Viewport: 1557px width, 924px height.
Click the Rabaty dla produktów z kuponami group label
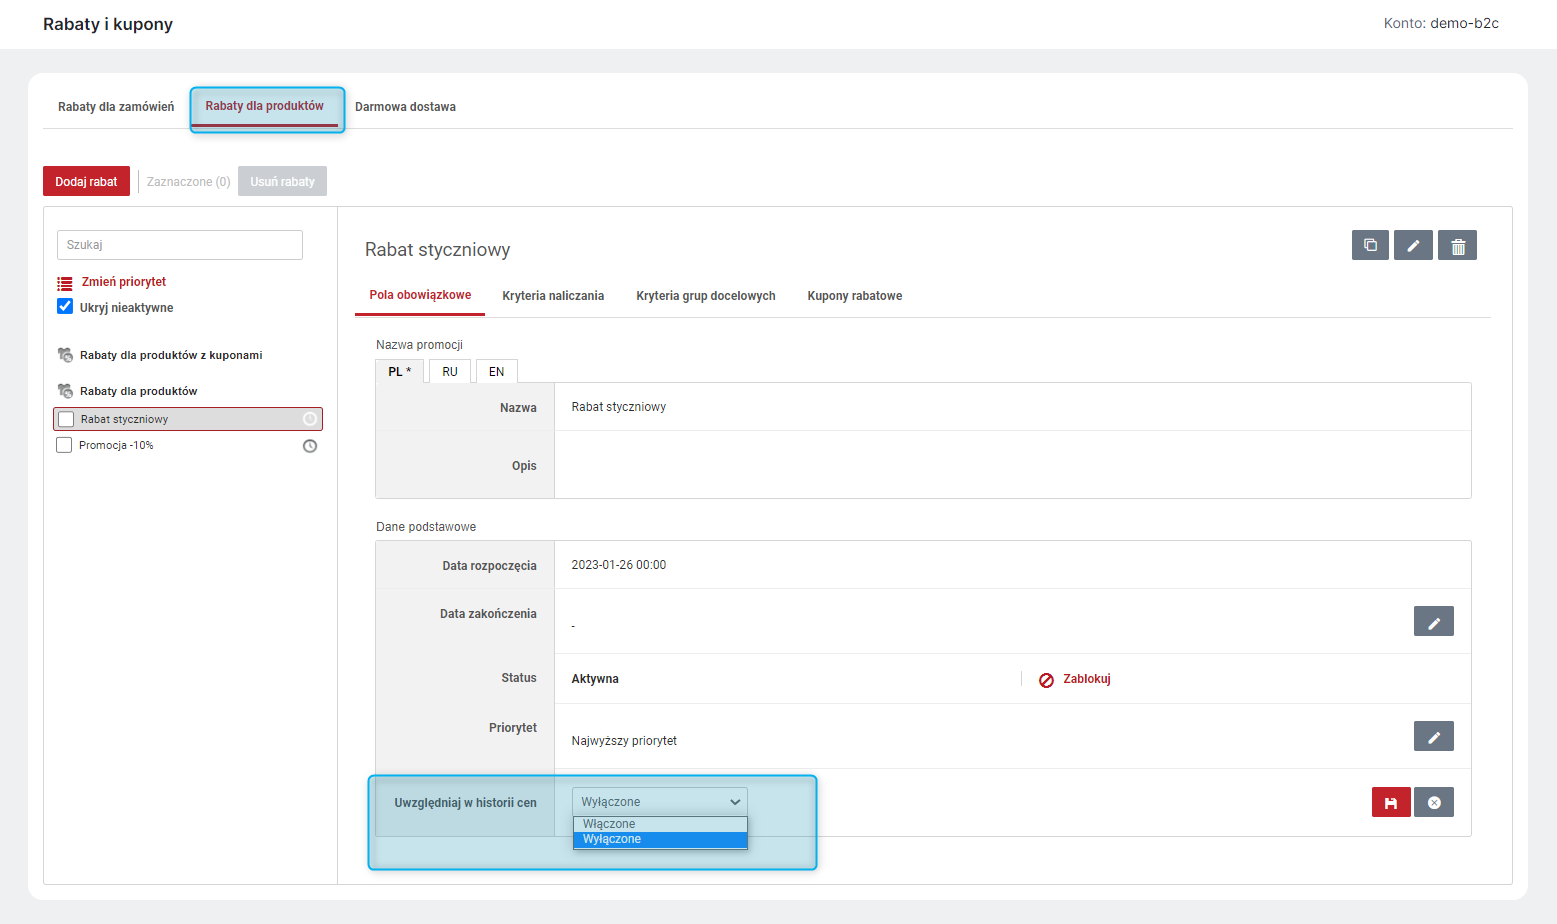click(171, 355)
